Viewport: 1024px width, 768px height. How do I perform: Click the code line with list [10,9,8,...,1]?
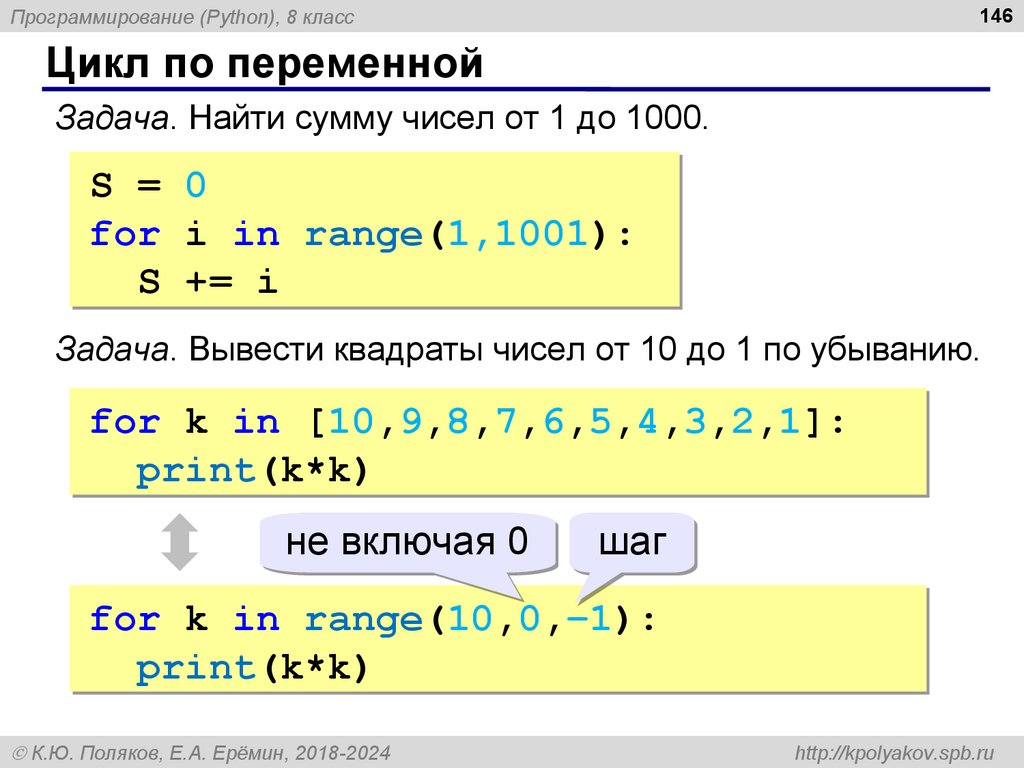coord(468,421)
